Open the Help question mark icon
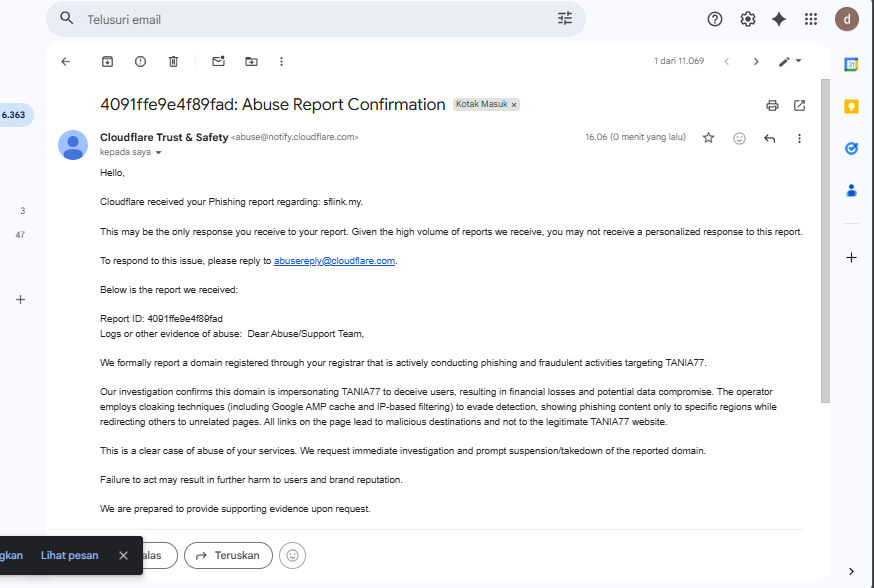Screen dimensions: 874x588 (715, 20)
